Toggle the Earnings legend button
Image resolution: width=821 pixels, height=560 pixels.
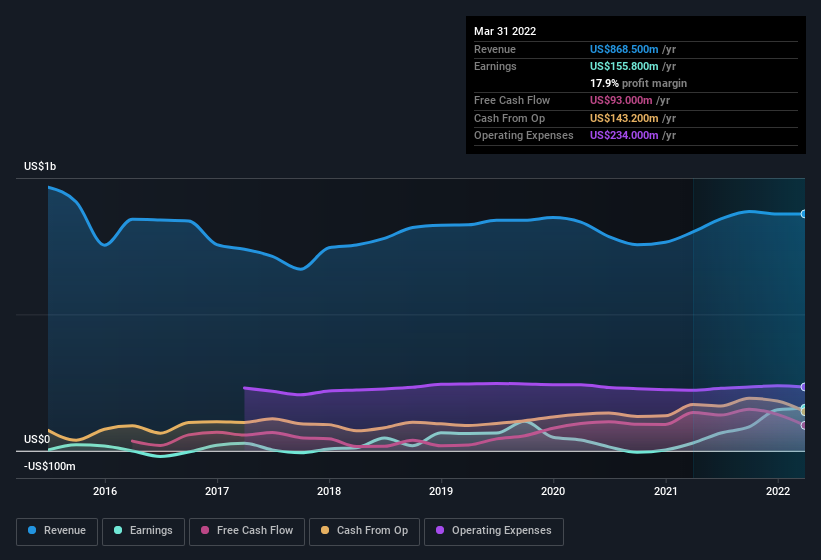(x=143, y=531)
